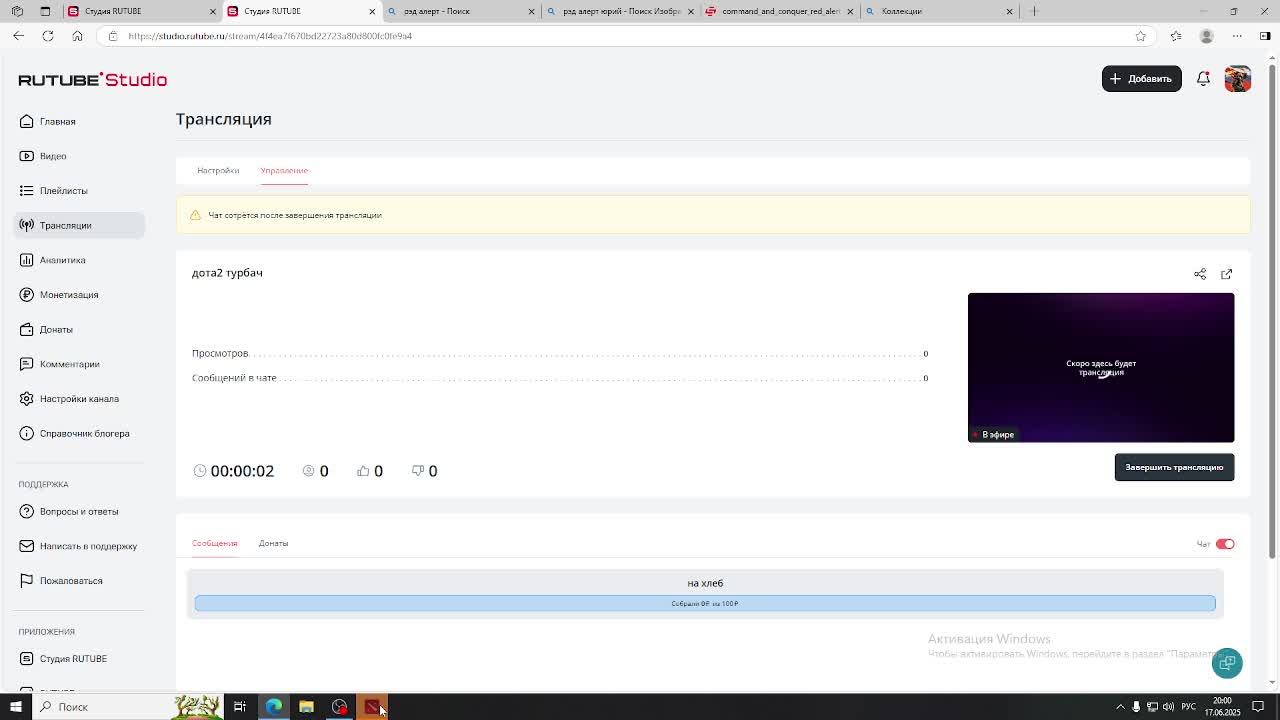Image resolution: width=1280 pixels, height=720 pixels.
Task: Open the support chat bubble widget
Action: [x=1227, y=663]
